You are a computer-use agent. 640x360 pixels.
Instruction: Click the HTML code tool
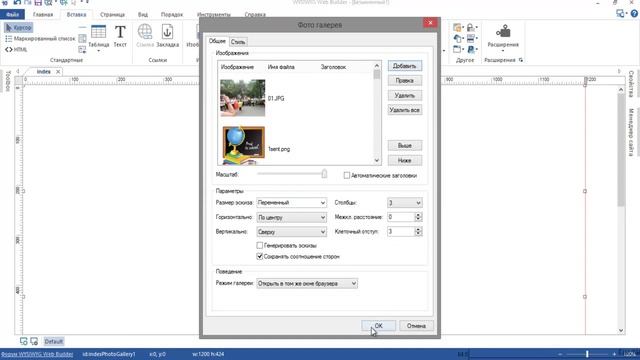point(16,49)
